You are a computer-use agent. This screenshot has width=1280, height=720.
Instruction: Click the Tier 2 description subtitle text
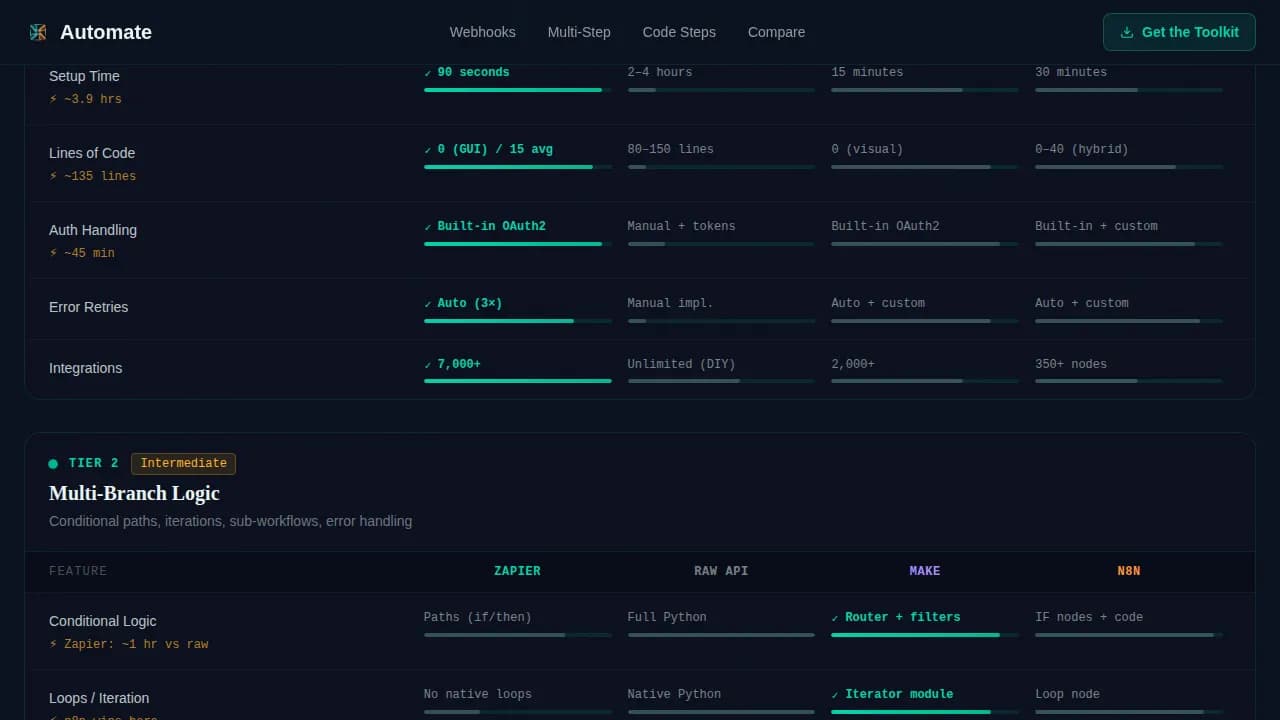tap(230, 521)
